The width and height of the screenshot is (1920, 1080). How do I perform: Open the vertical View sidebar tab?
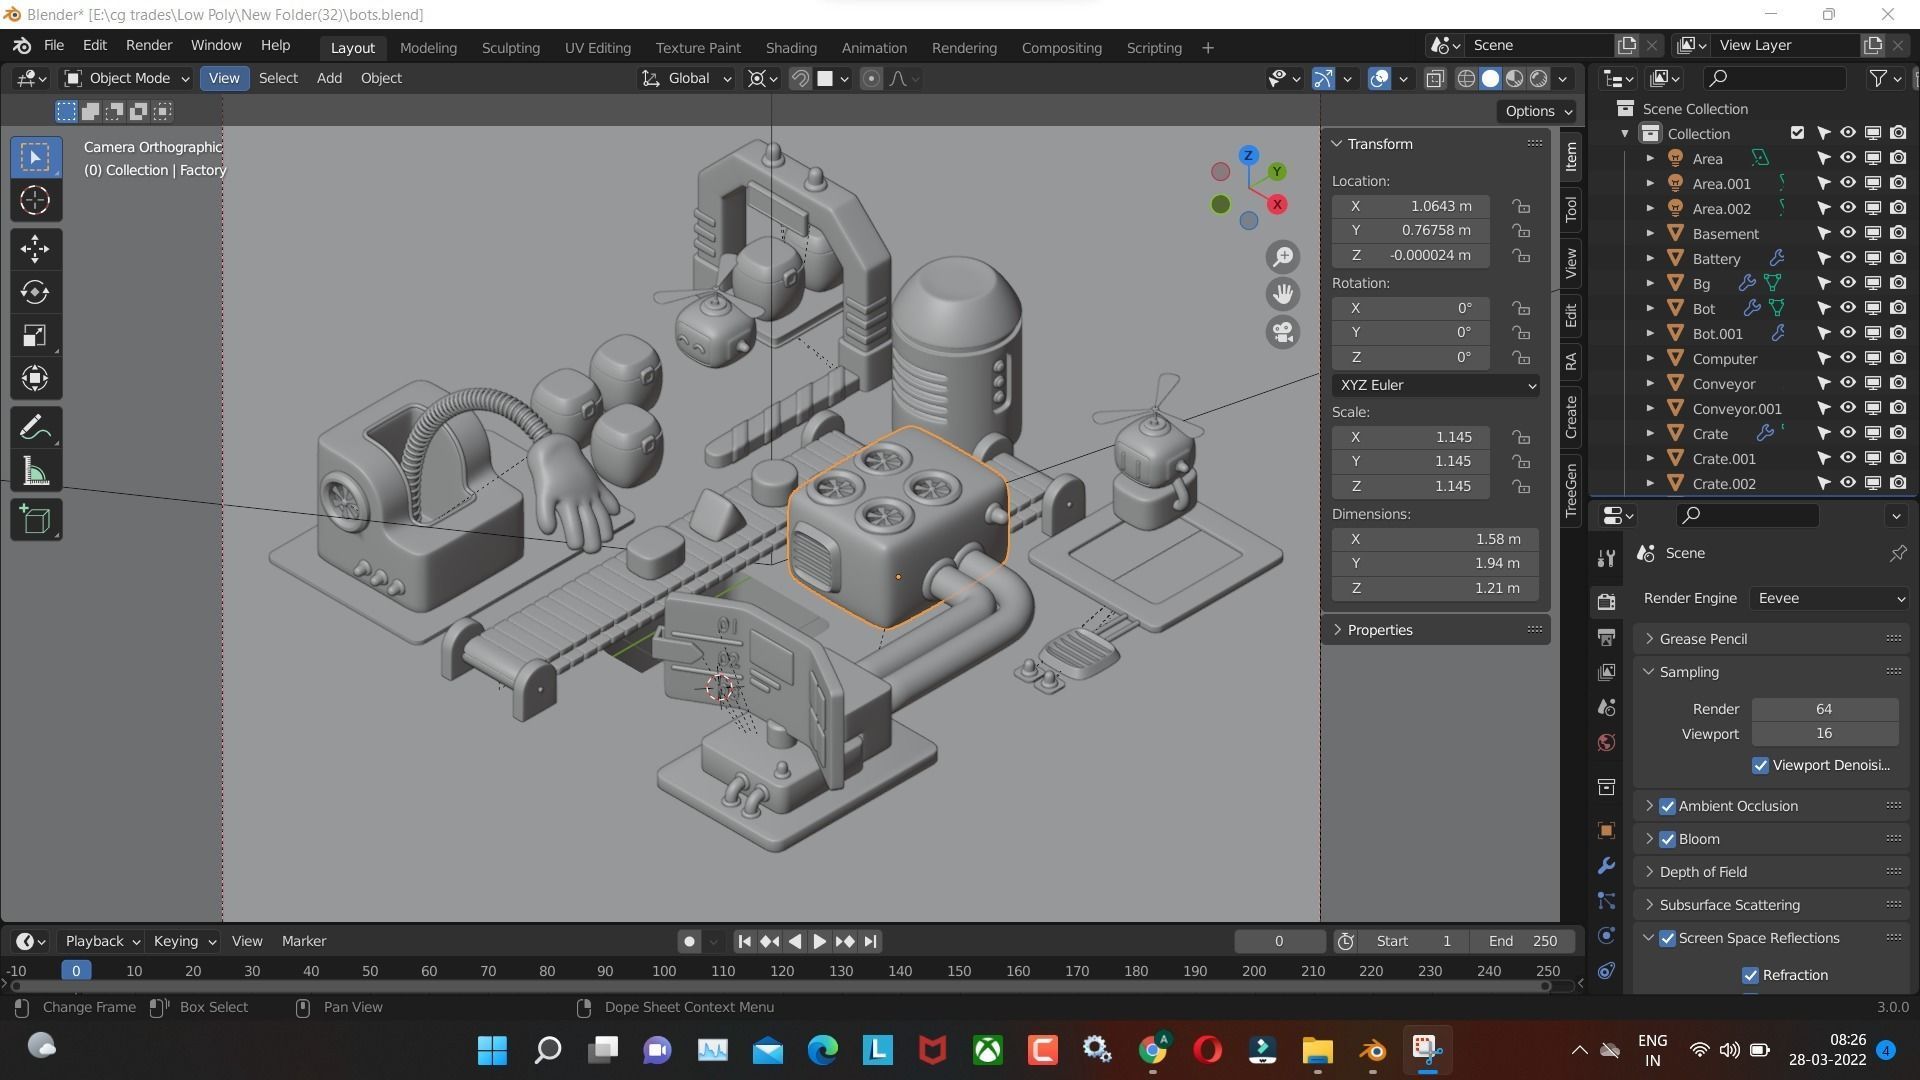click(x=1571, y=263)
